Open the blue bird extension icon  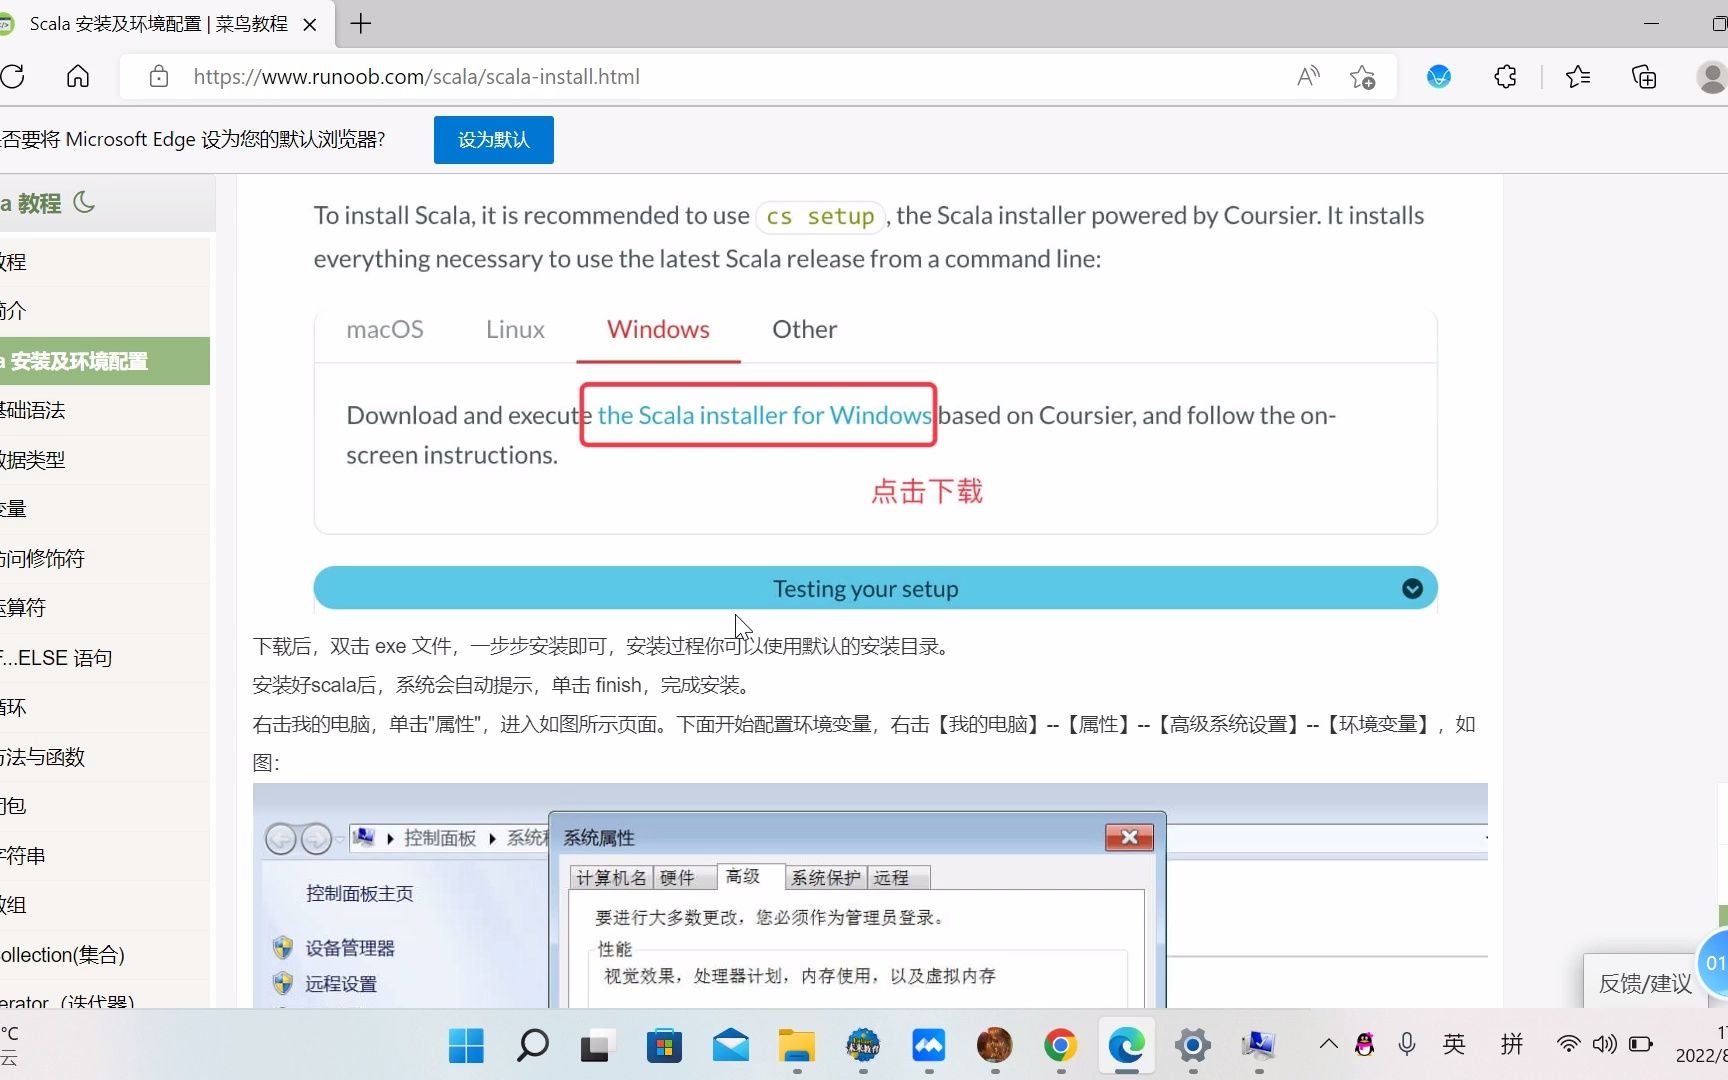coord(1439,77)
